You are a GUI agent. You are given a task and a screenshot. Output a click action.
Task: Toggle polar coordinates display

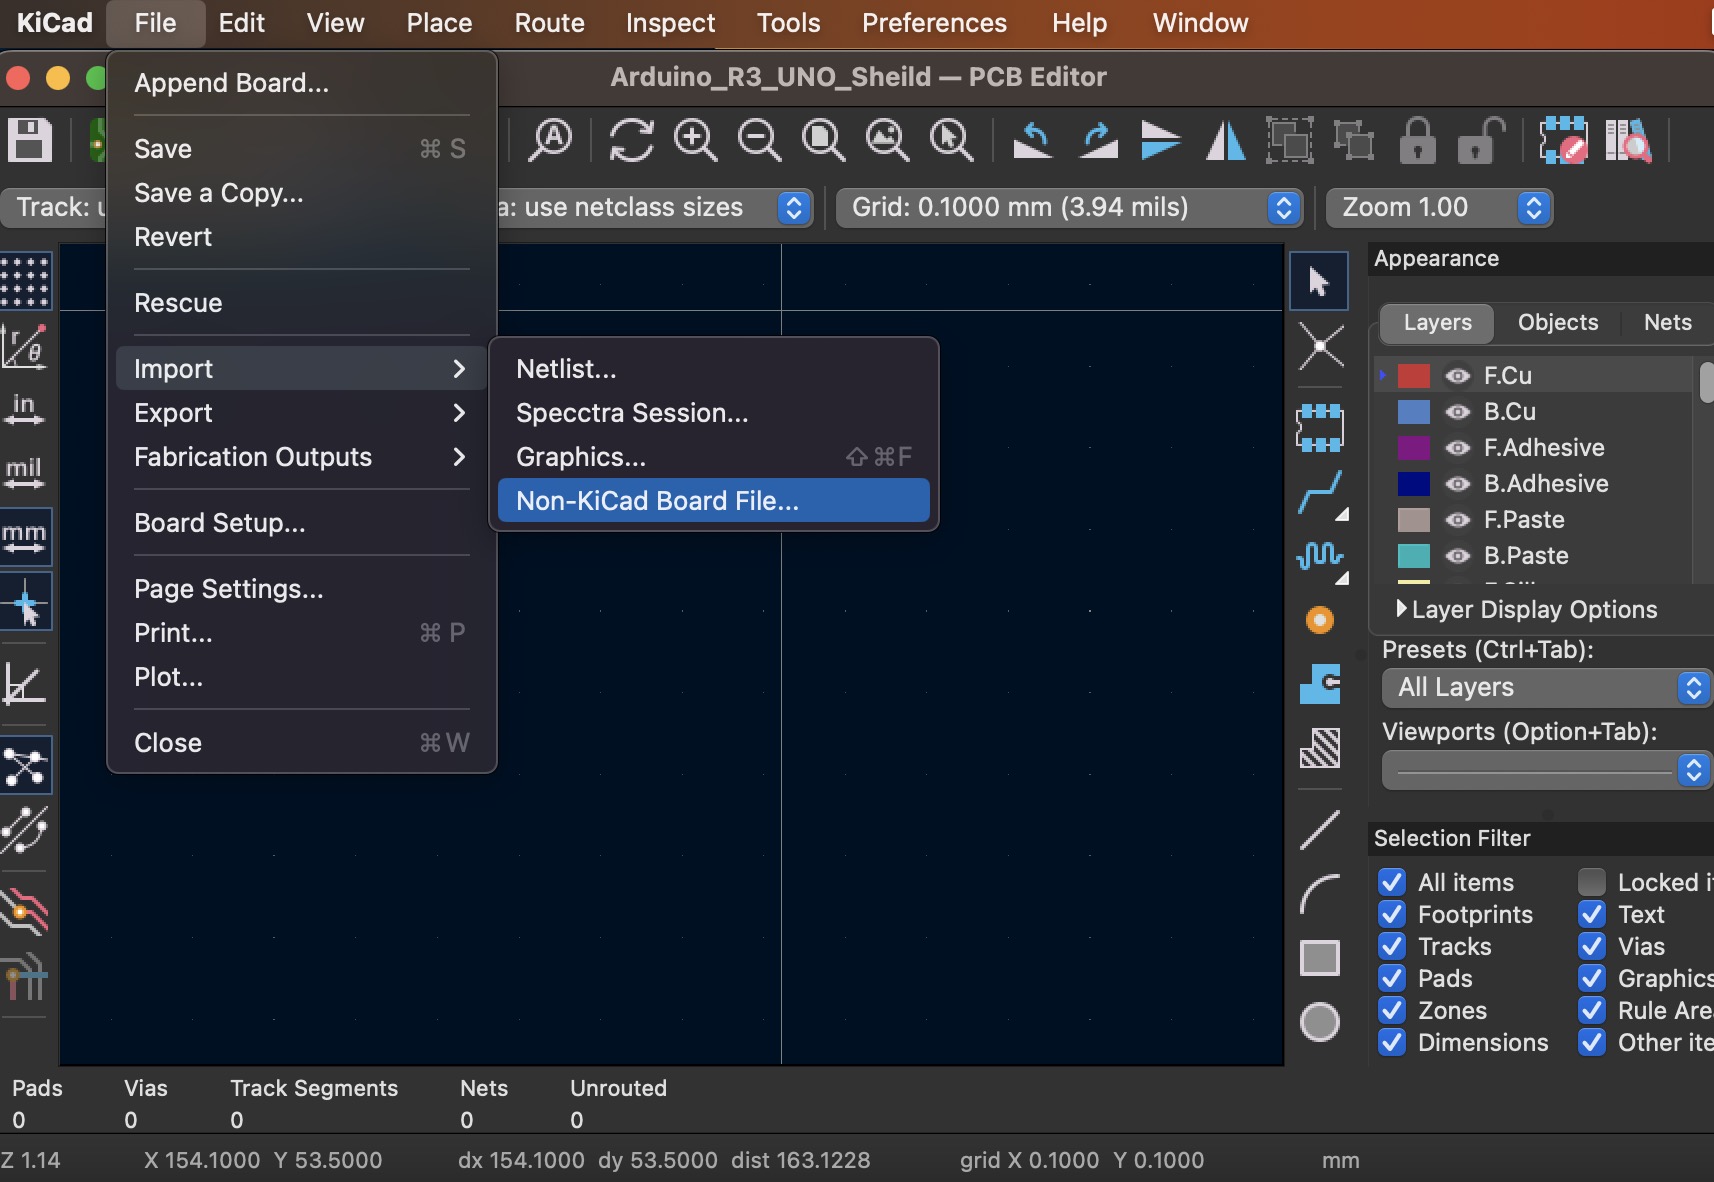[25, 347]
